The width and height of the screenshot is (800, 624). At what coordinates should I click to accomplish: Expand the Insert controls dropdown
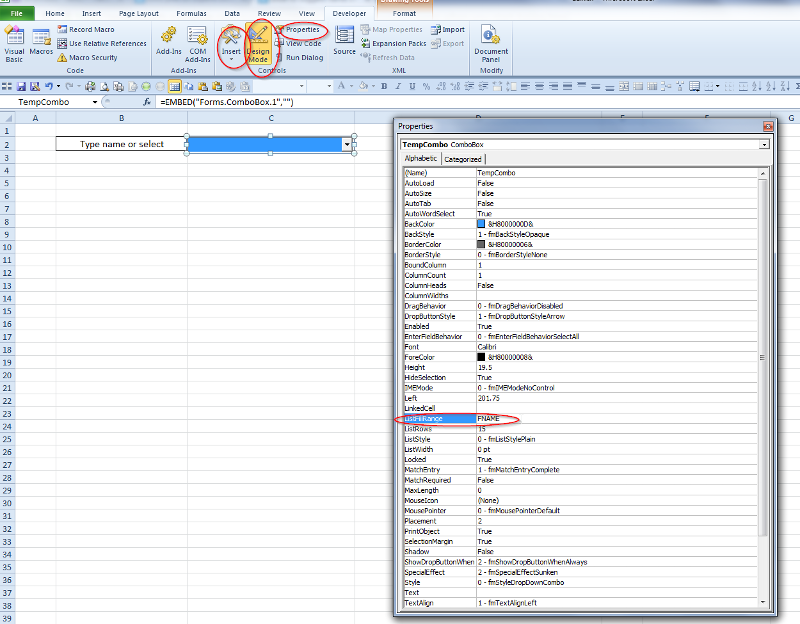click(231, 58)
